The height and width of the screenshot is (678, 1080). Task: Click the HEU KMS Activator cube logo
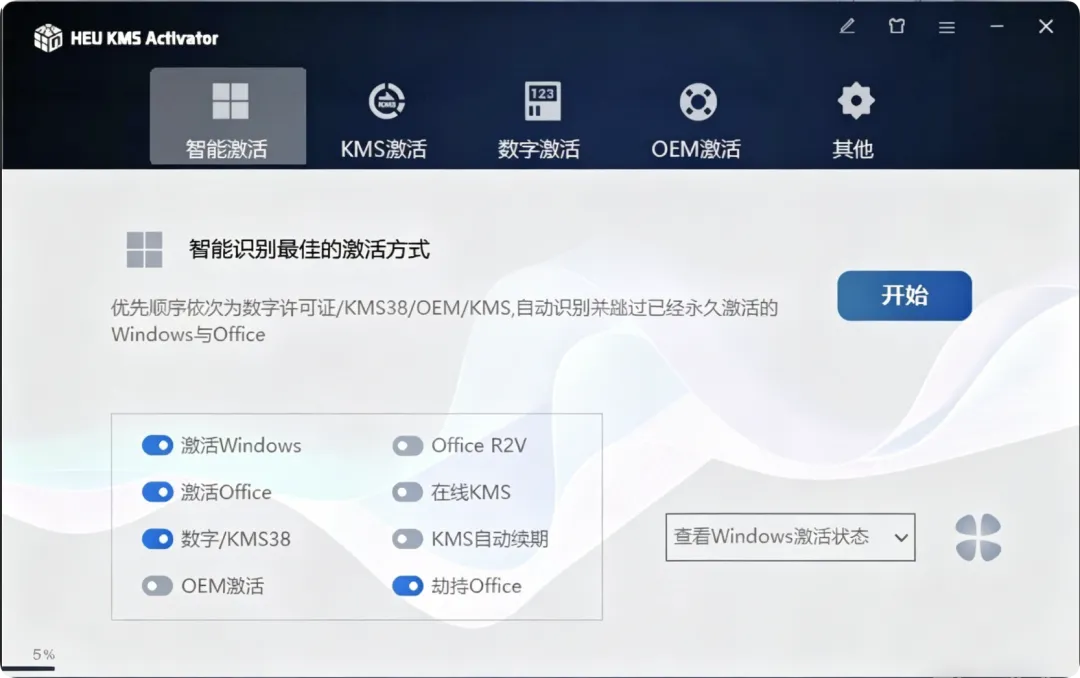(48, 38)
